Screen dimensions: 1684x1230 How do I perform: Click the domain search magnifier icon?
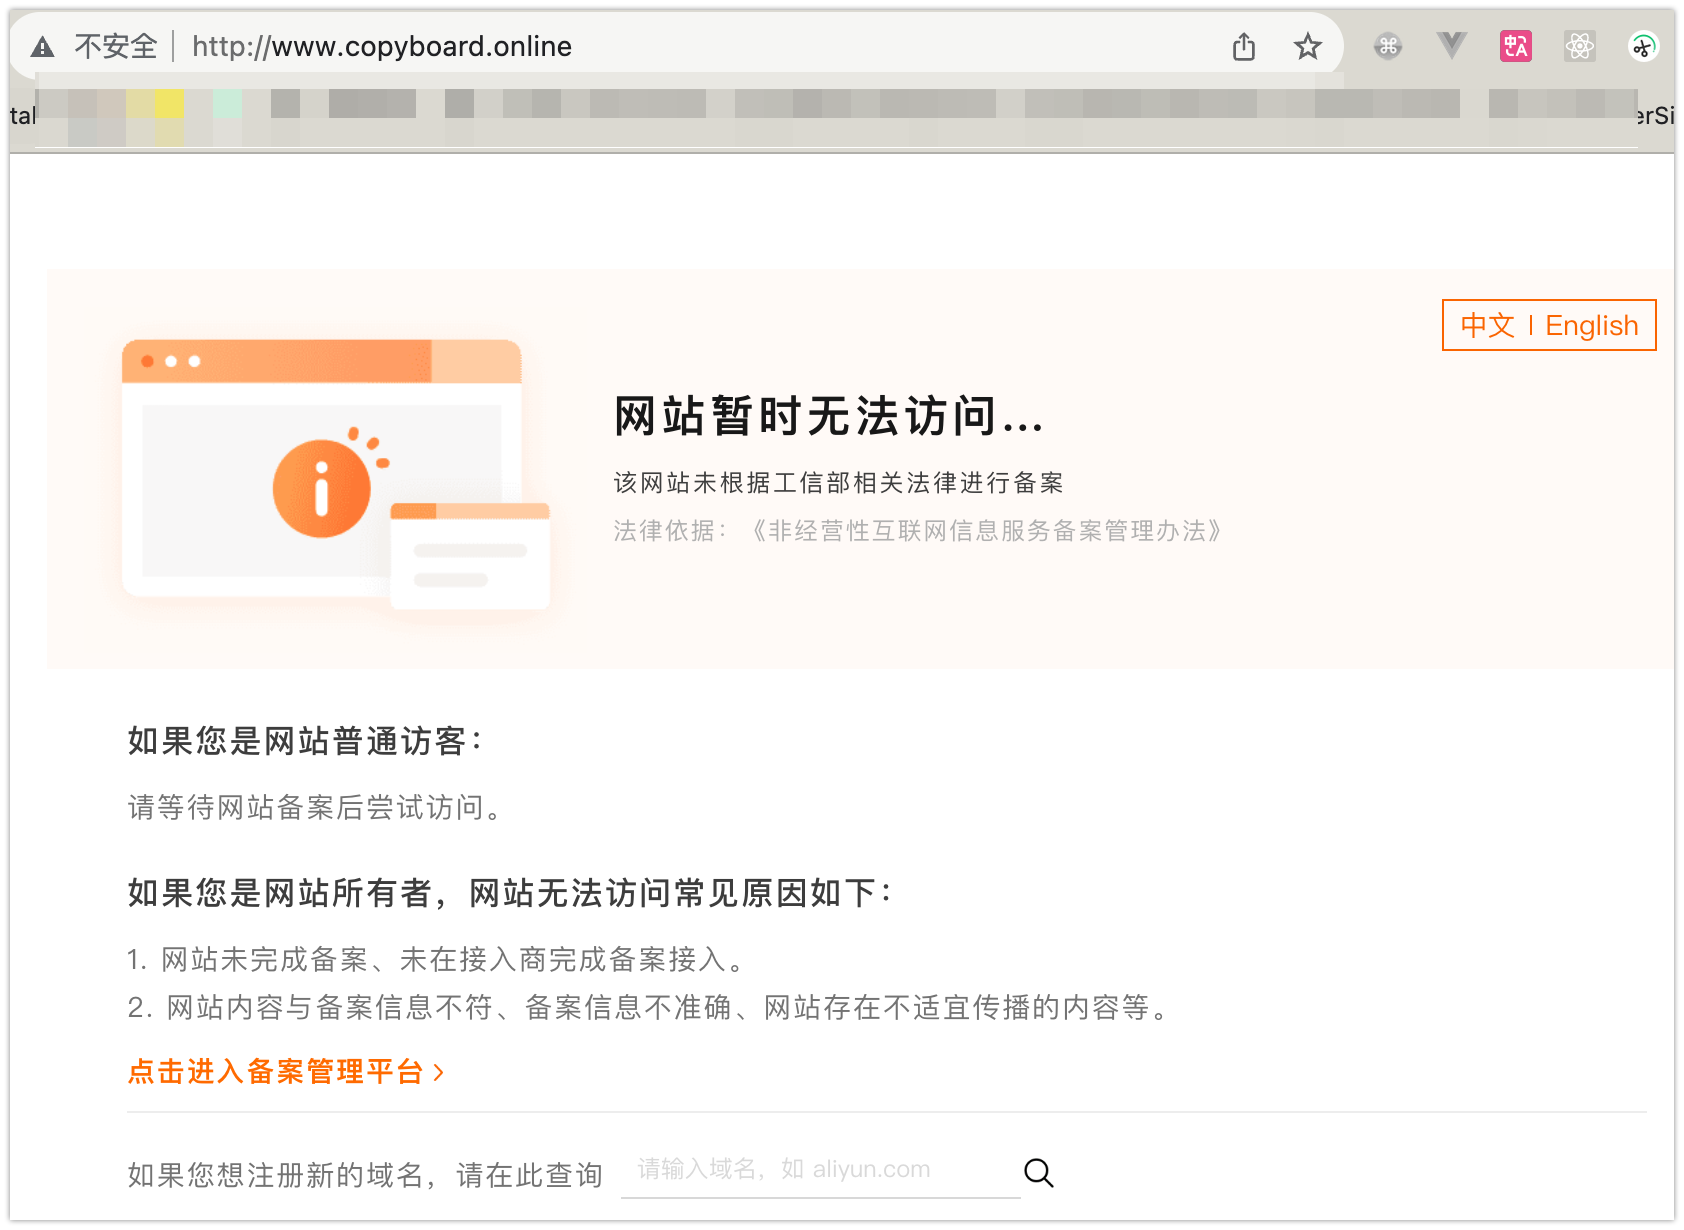[x=1039, y=1173]
